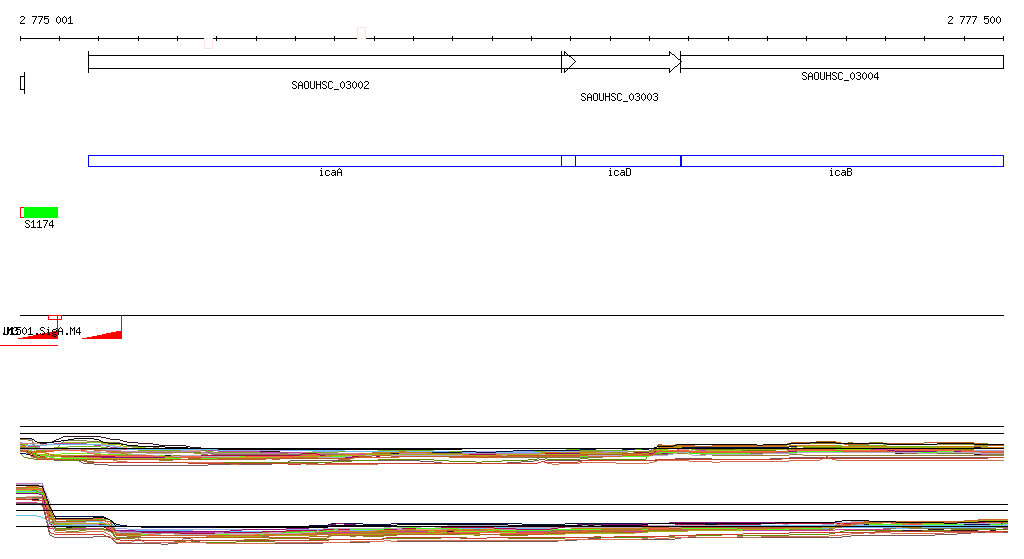This screenshot has width=1024, height=559.
Task: Click the small gene fragment at left edge
Action: coord(22,83)
